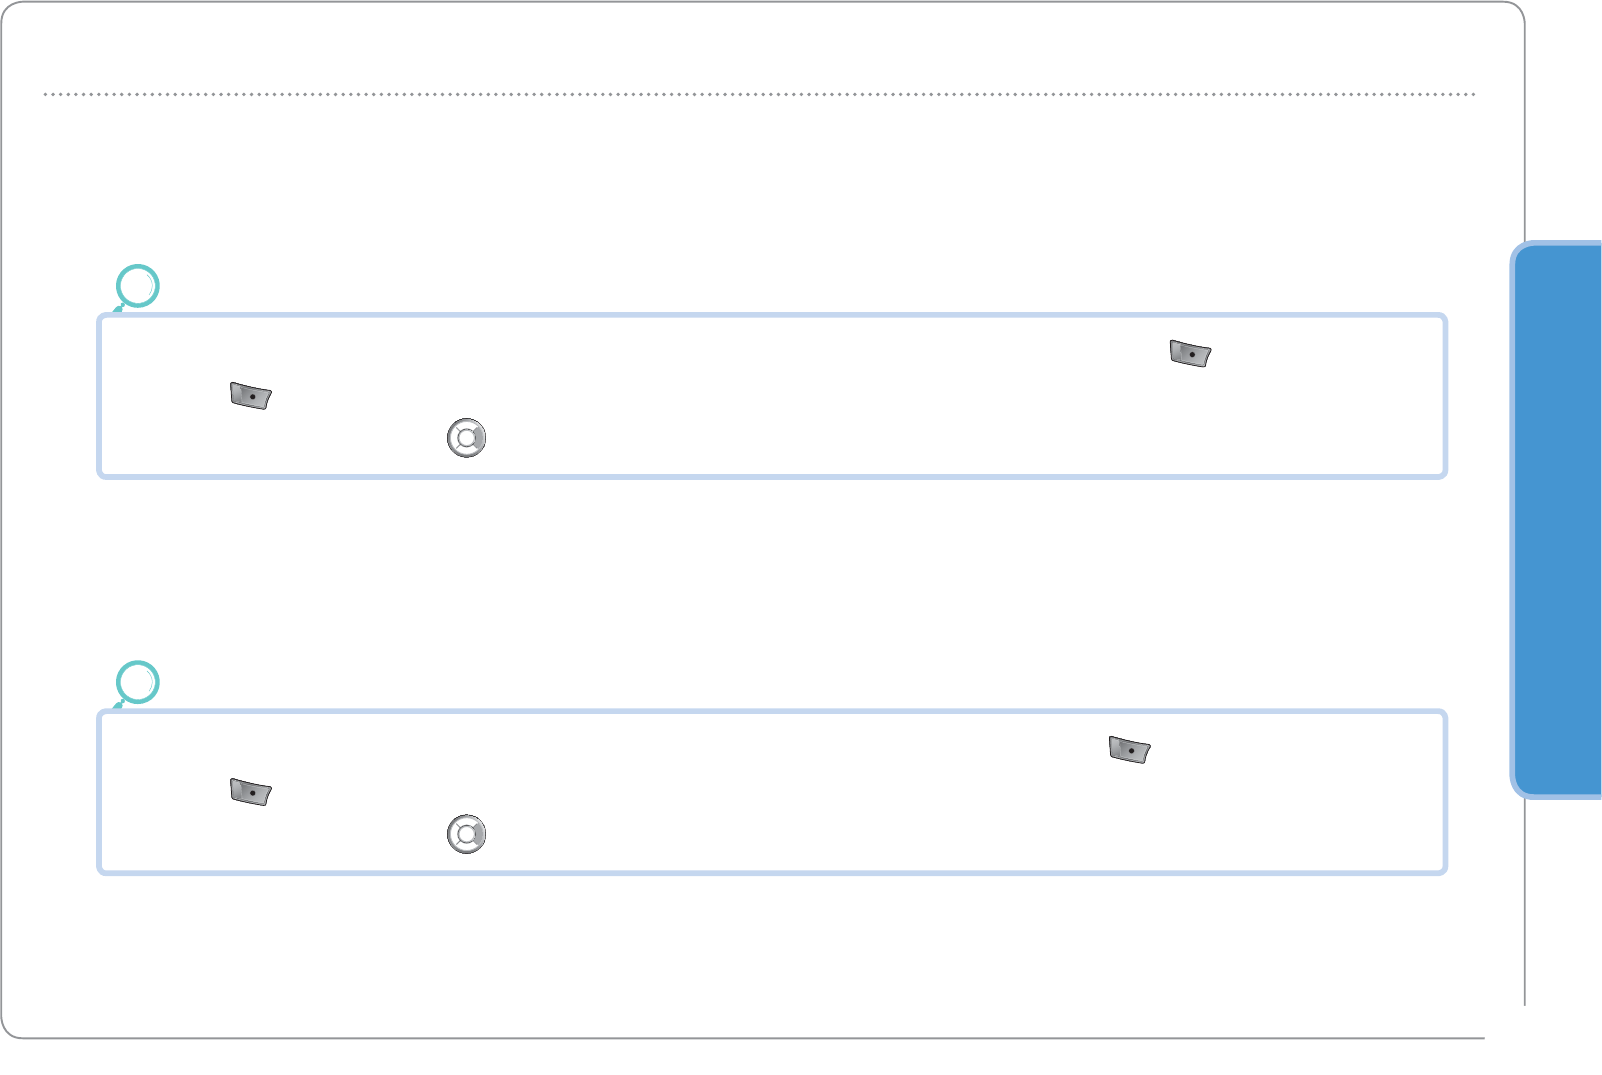This screenshot has height=1075, width=1602.
Task: Click the teal circle above the lower box
Action: coord(138,683)
